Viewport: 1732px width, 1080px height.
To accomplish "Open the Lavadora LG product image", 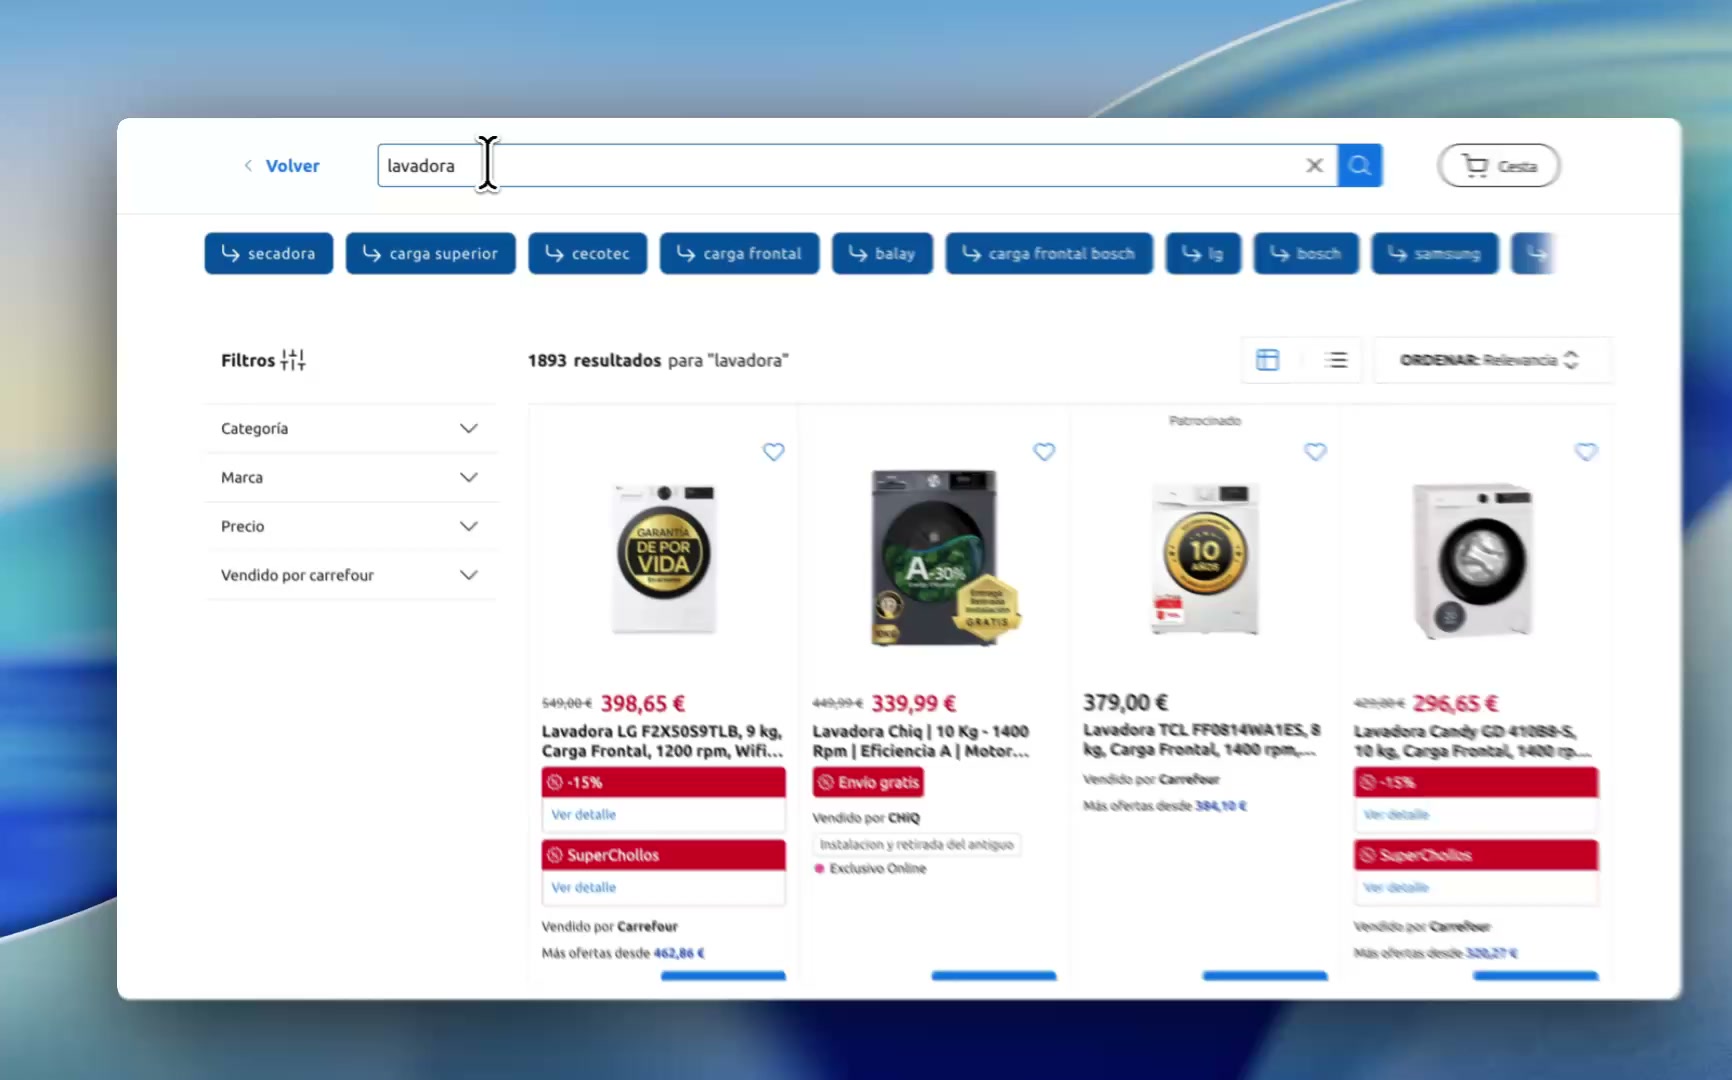I will click(x=664, y=558).
